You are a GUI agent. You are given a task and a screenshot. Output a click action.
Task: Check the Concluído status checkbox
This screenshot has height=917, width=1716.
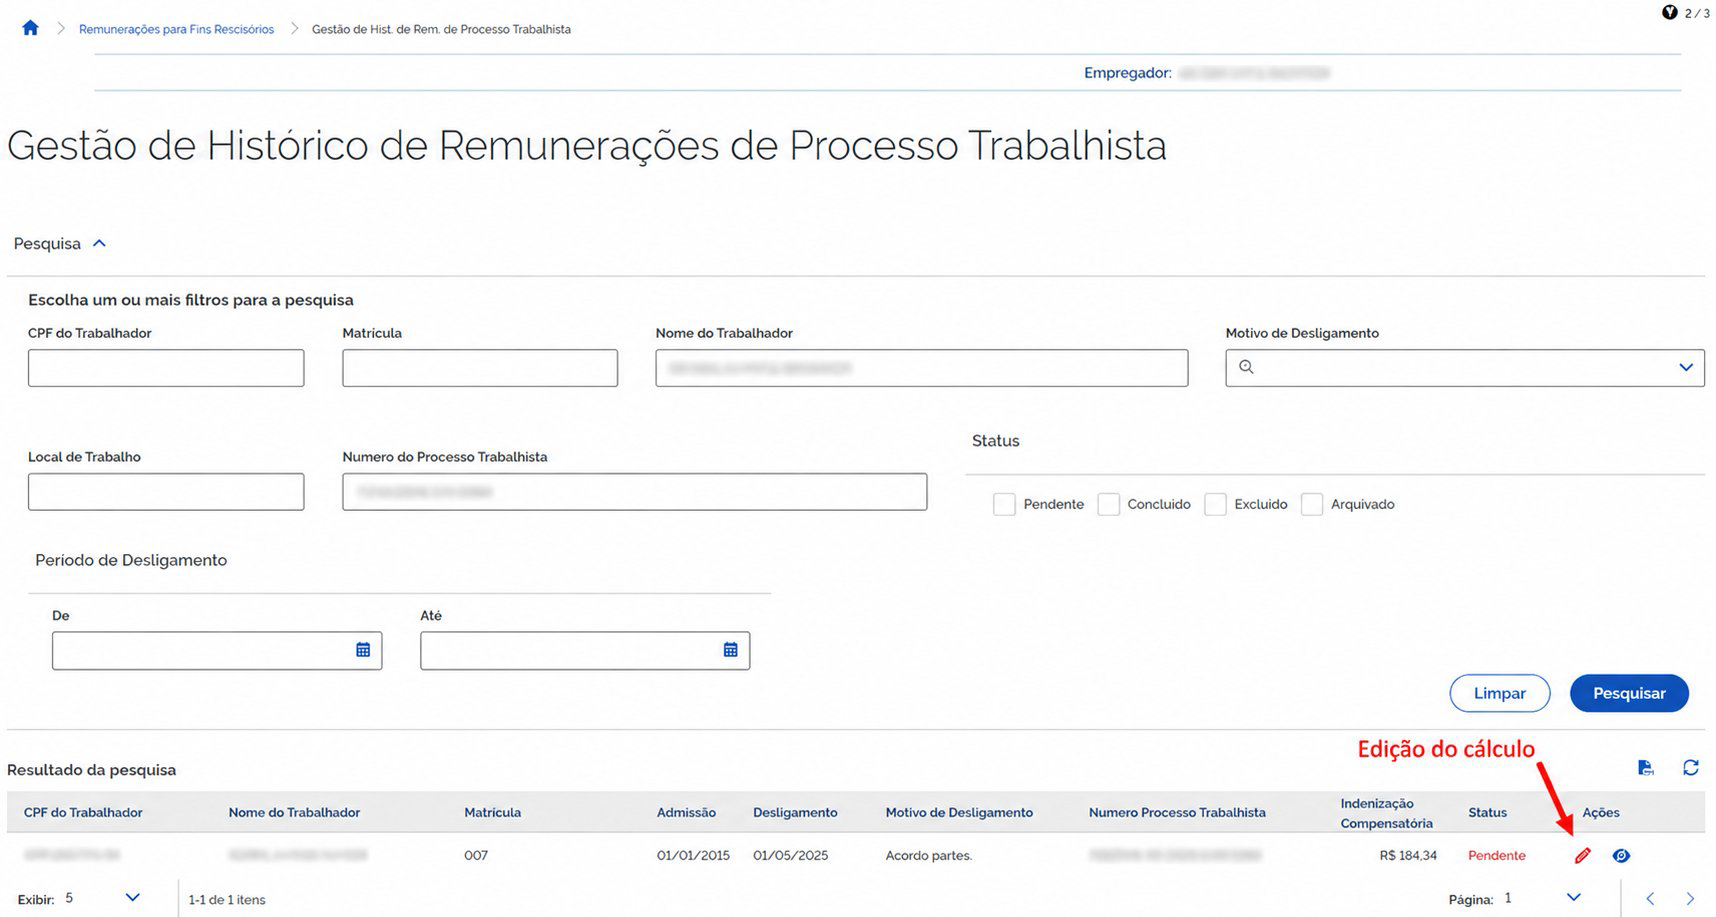click(1108, 504)
